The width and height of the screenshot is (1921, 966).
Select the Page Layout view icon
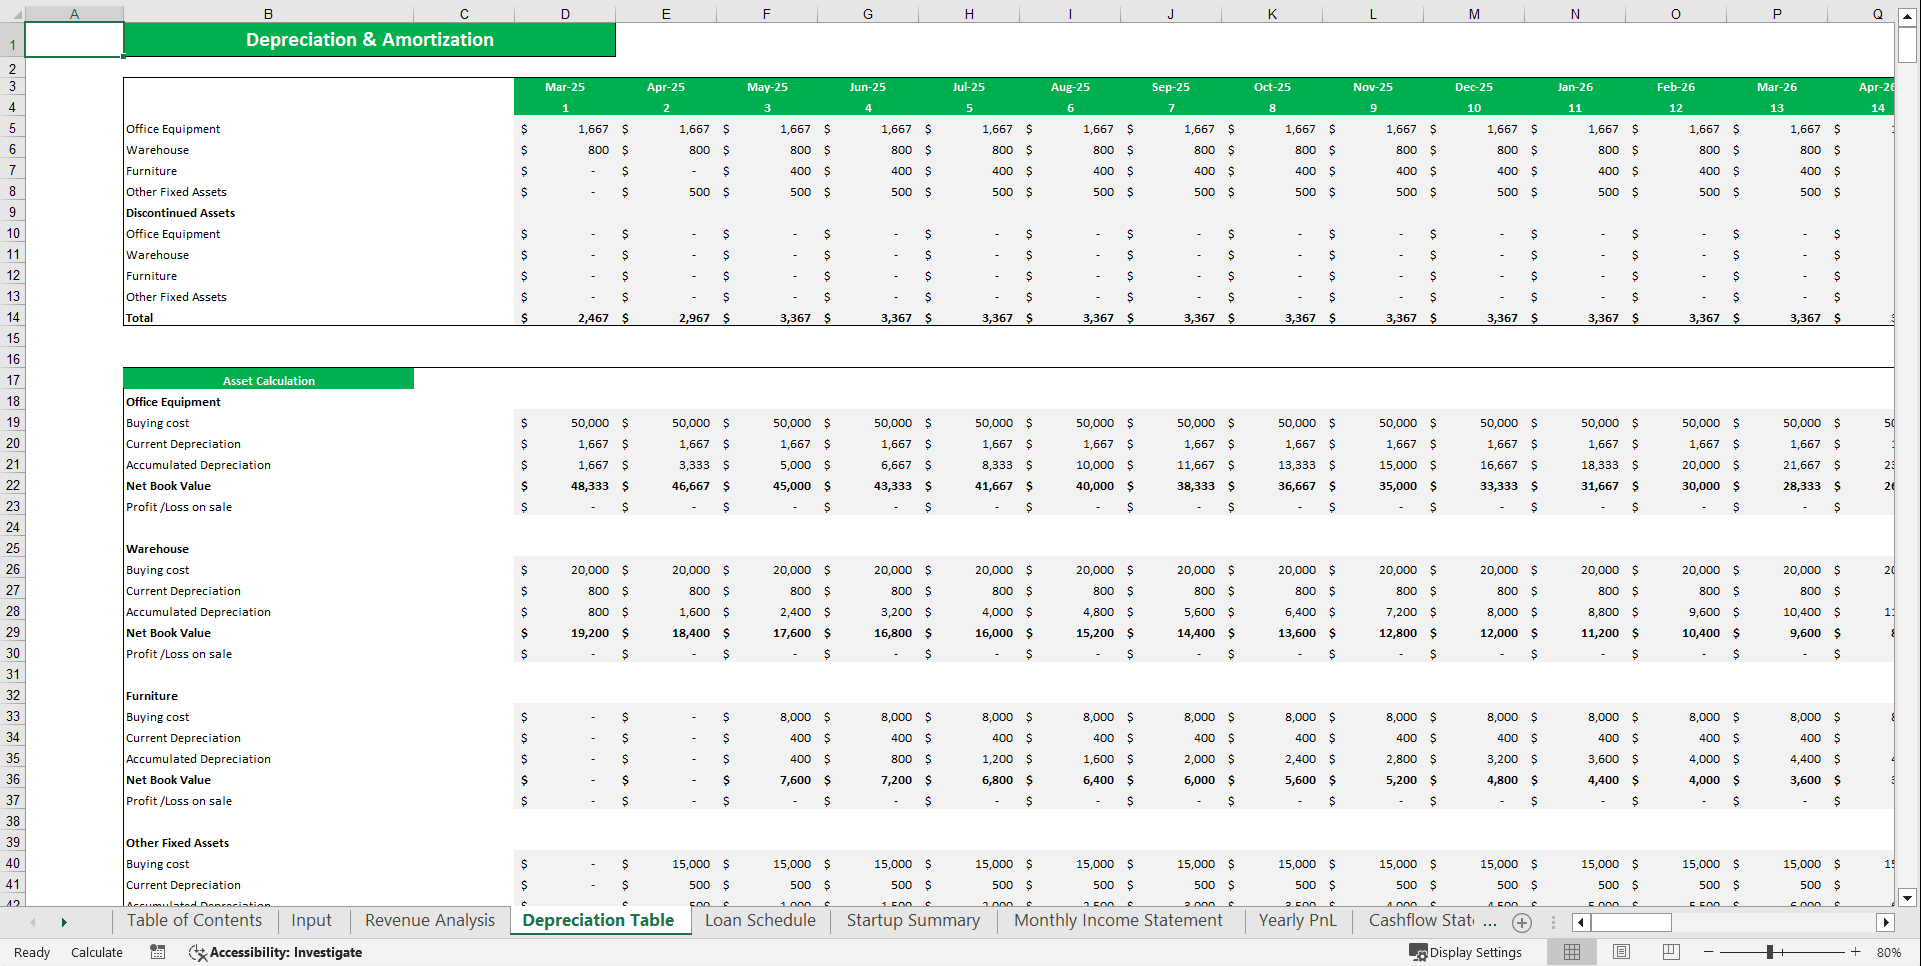pyautogui.click(x=1620, y=952)
